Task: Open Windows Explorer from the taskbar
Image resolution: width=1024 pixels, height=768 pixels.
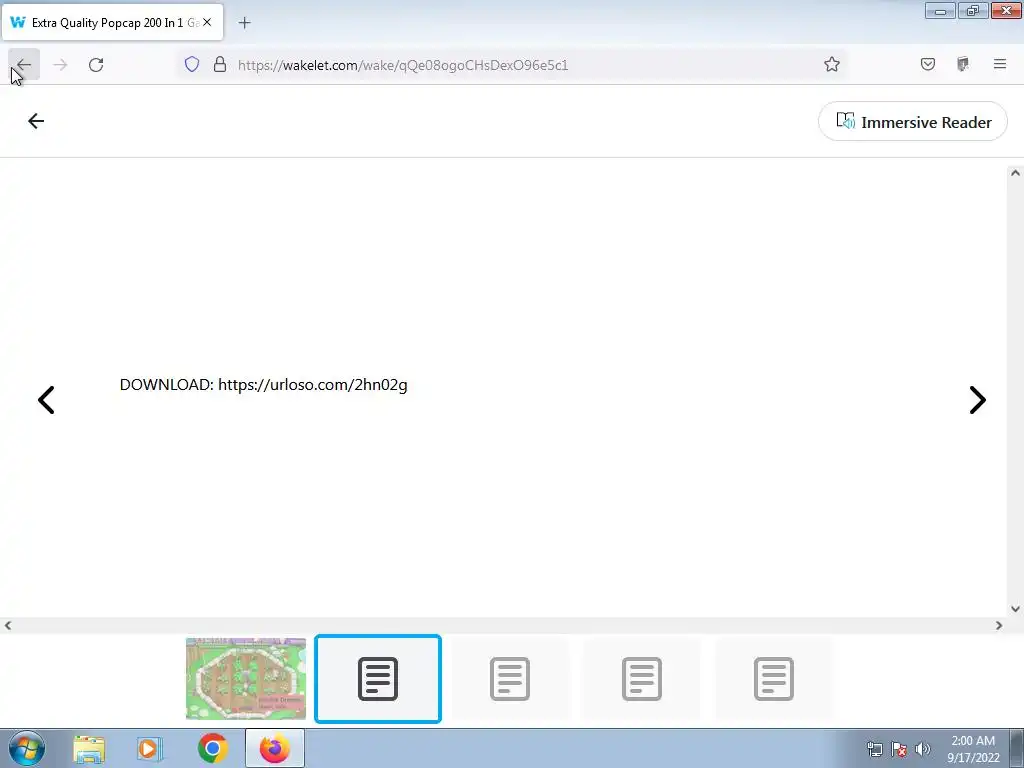Action: point(89,749)
